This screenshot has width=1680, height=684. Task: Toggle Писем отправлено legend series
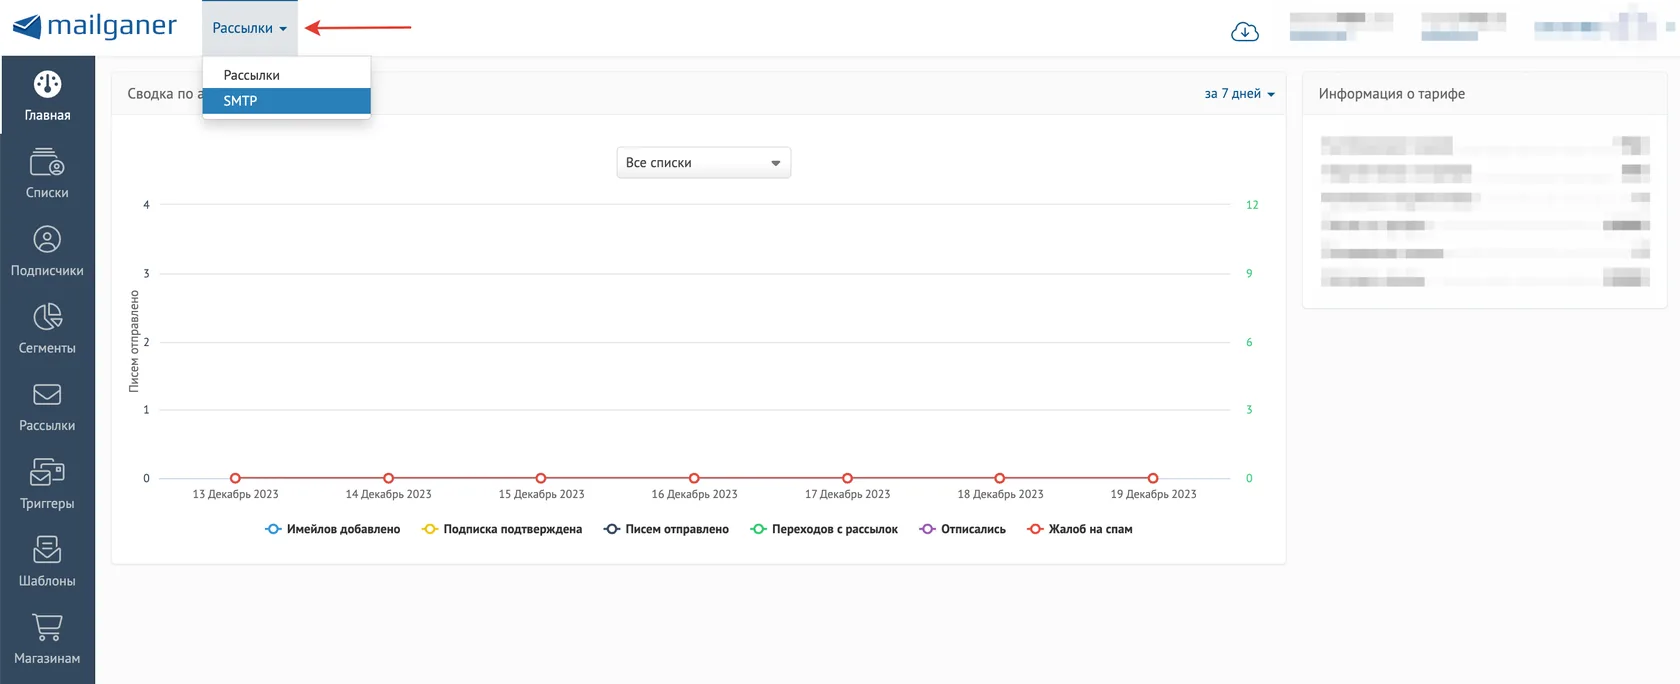[x=666, y=529]
